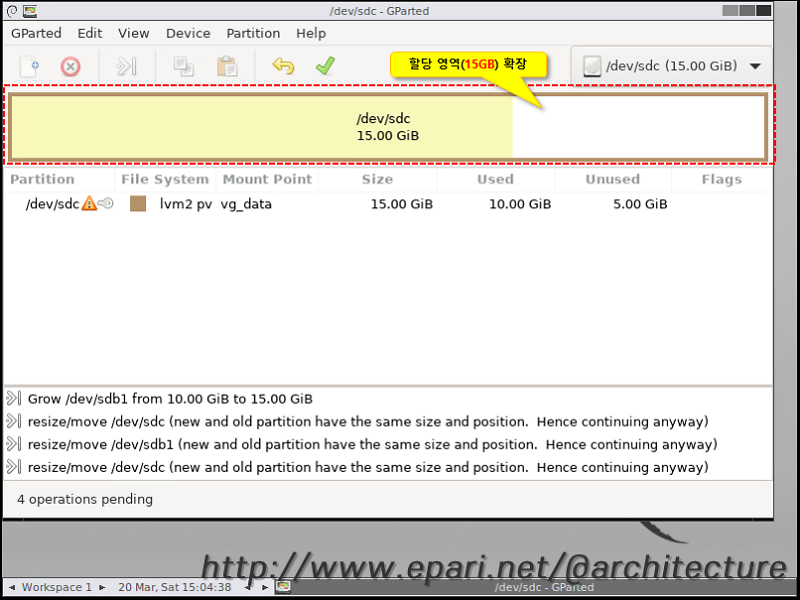Click the Size column header
The height and width of the screenshot is (600, 800).
coord(378,180)
